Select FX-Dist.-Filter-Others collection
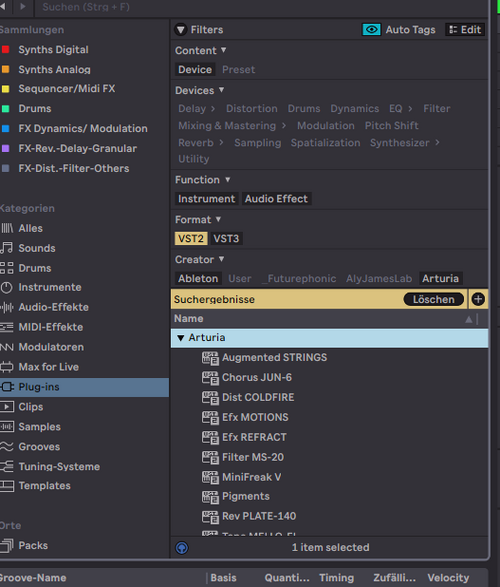 click(74, 168)
